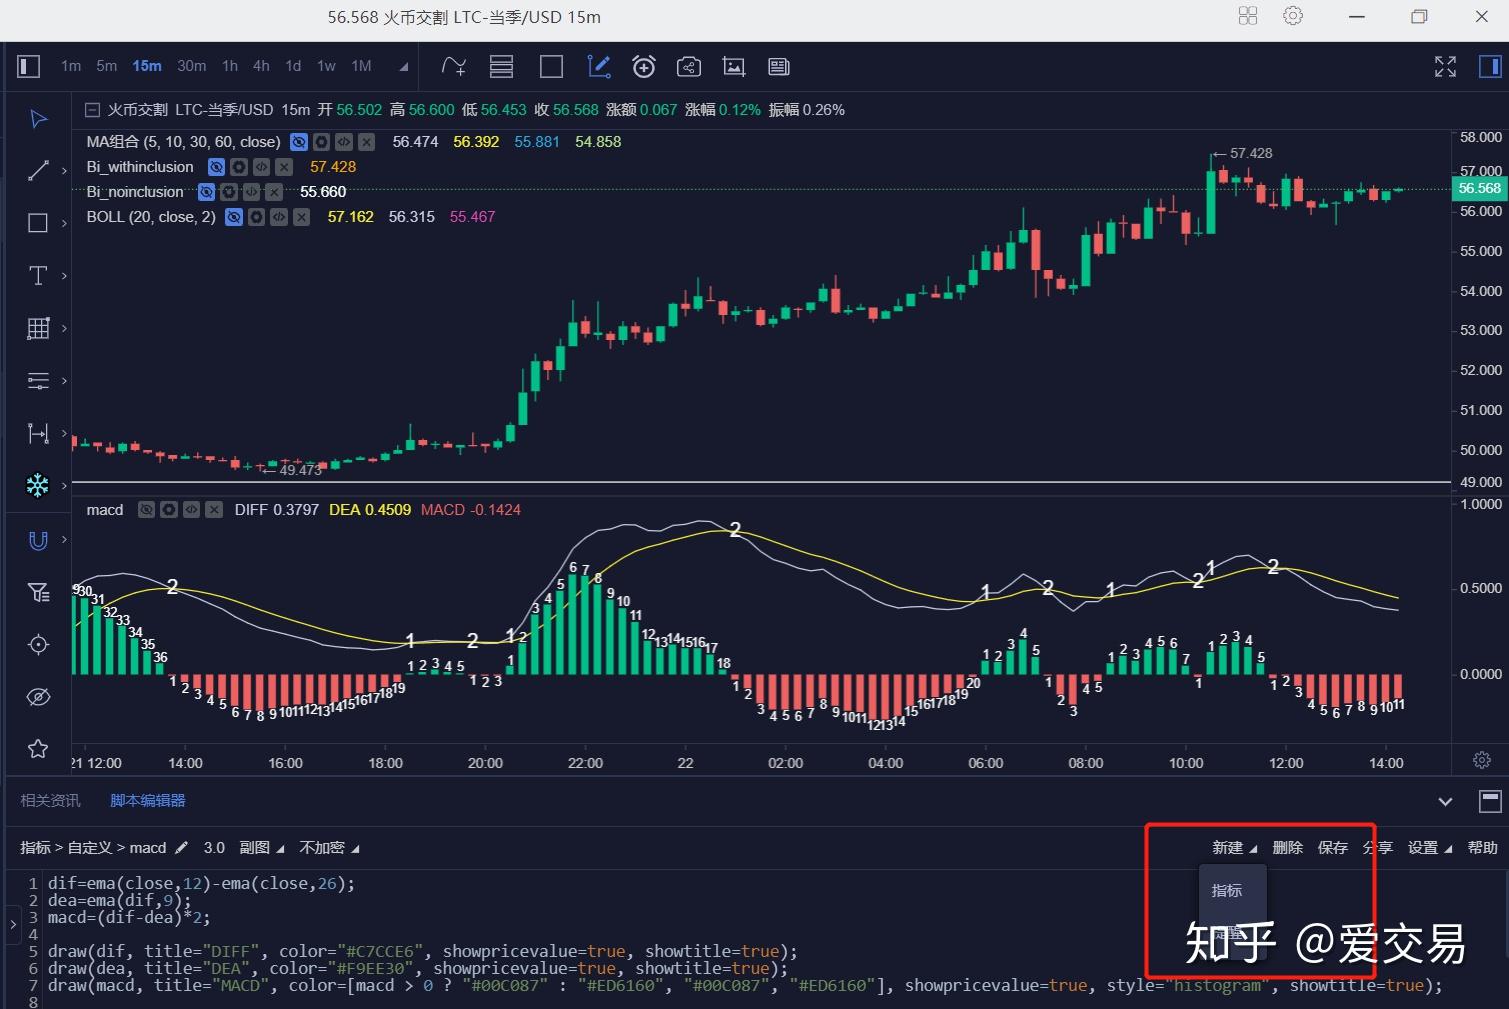The height and width of the screenshot is (1009, 1509).
Task: Open the news panel icon
Action: (779, 67)
